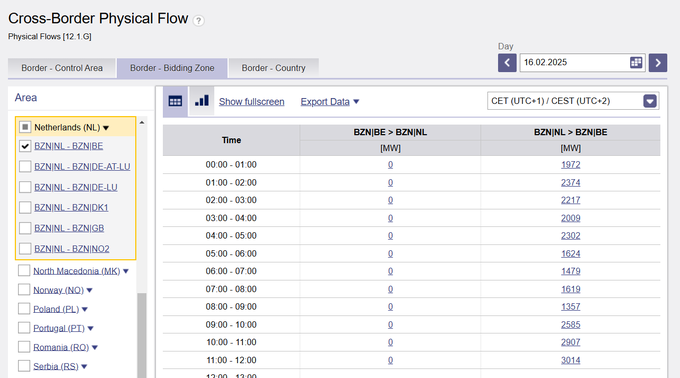
Task: Check the Romania (RO) checkbox
Action: [24, 347]
